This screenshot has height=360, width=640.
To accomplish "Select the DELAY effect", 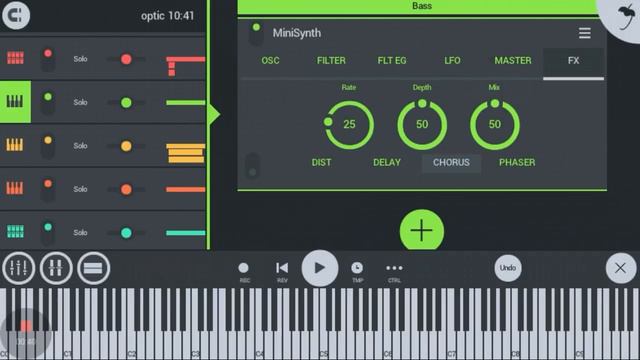I will pyautogui.click(x=387, y=162).
